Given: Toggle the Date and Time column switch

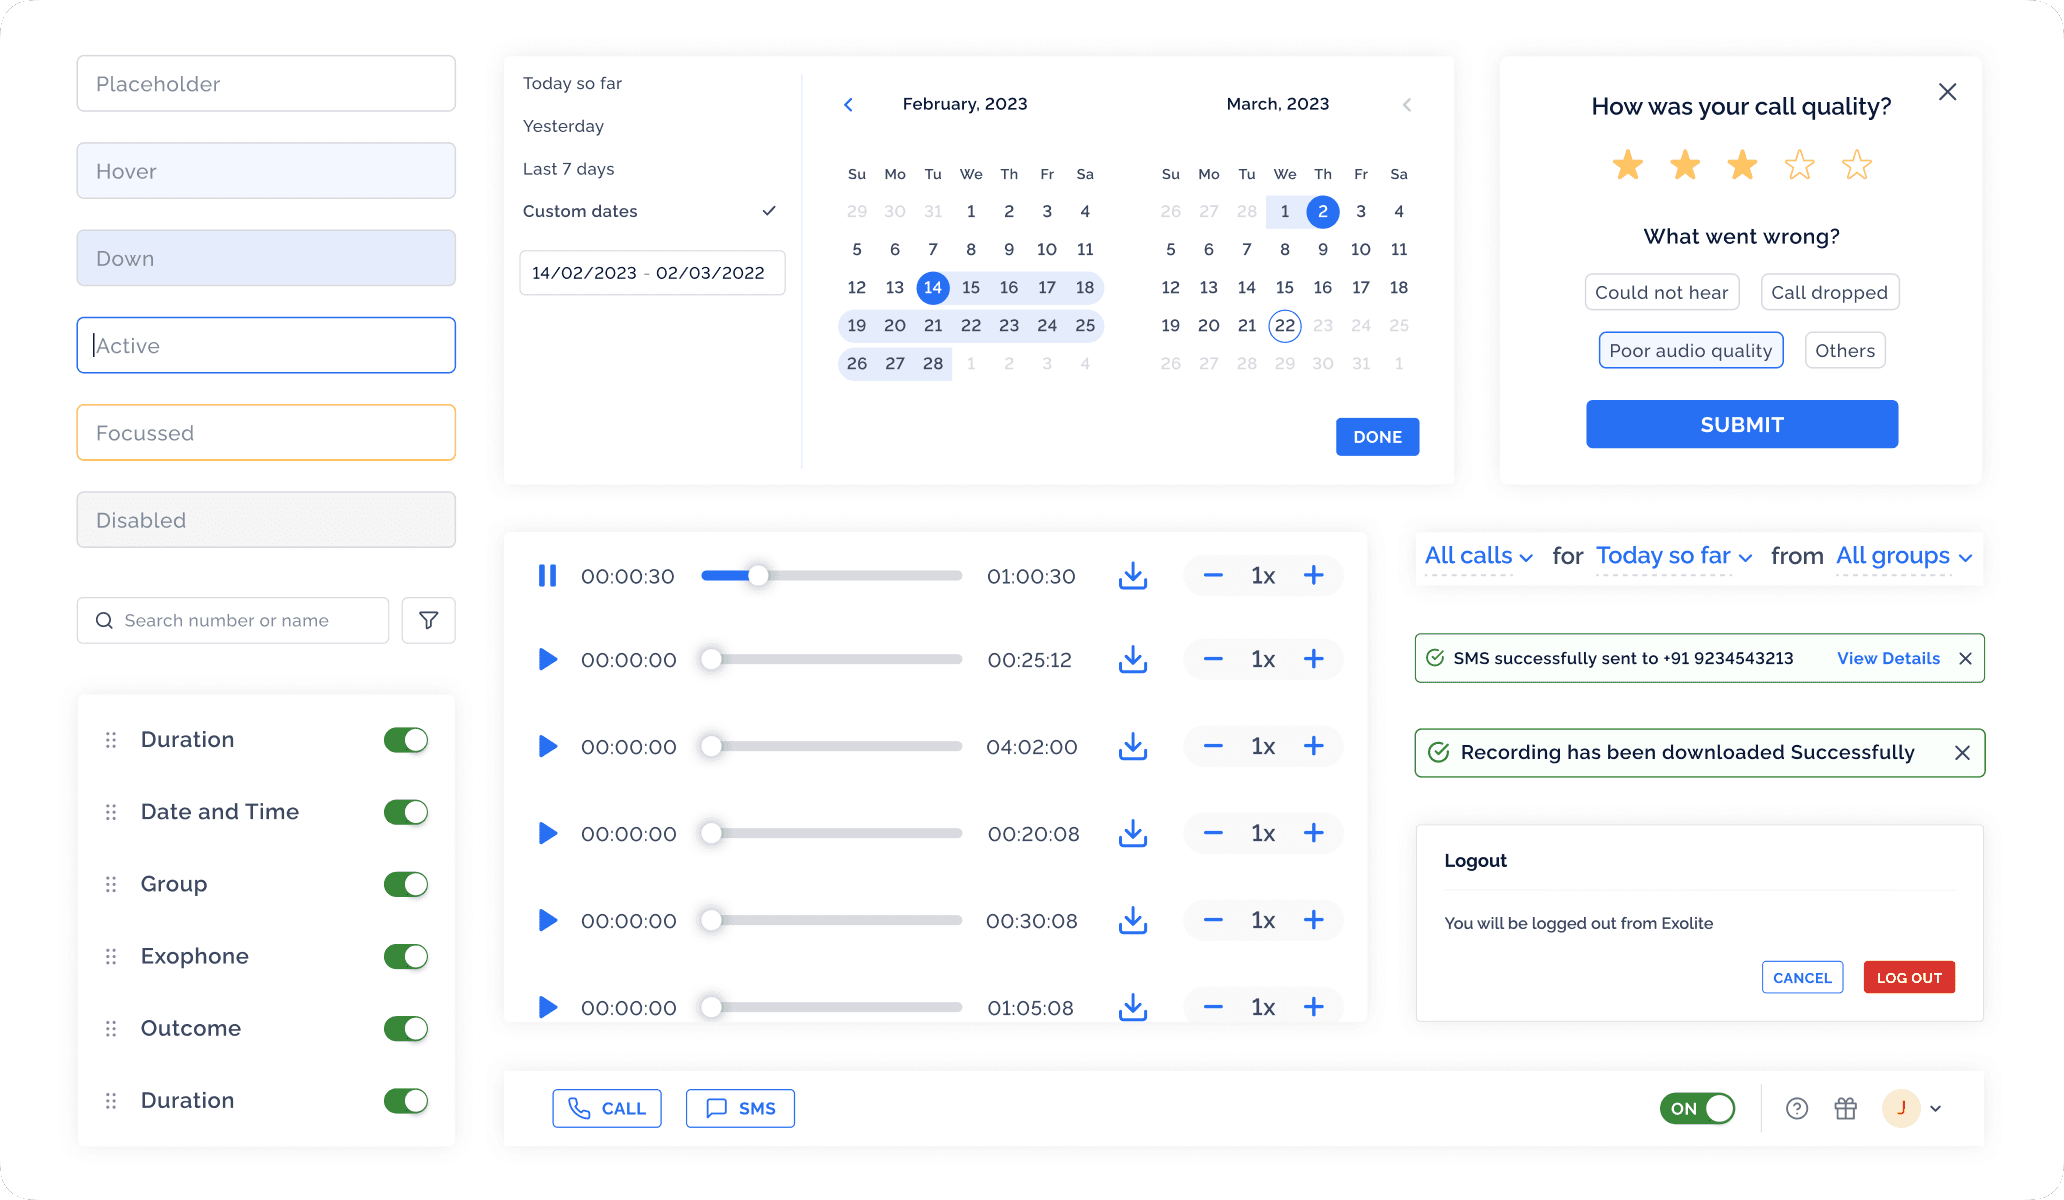Looking at the screenshot, I should [x=405, y=812].
